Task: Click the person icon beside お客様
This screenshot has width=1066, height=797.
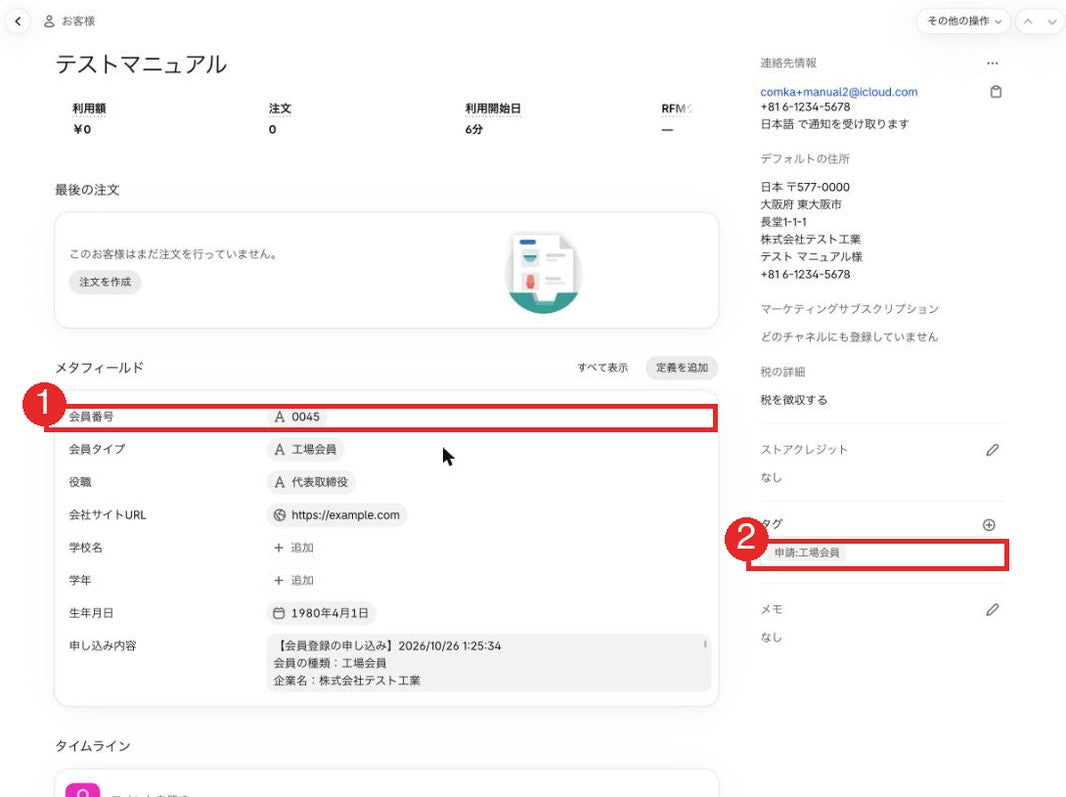Action: 49,21
